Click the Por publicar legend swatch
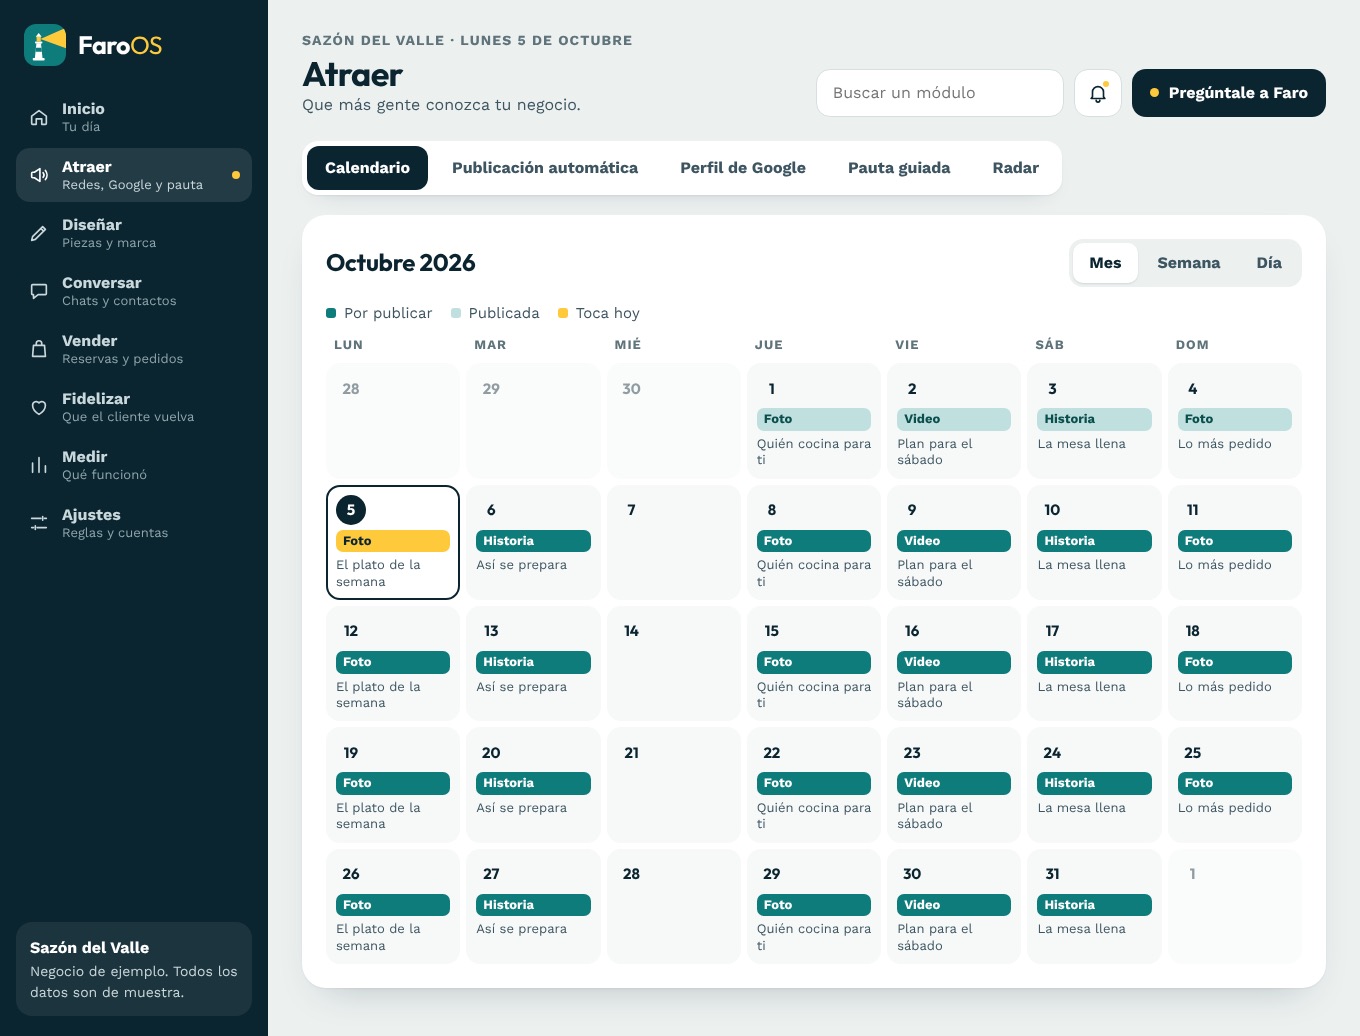The height and width of the screenshot is (1036, 1360). click(331, 313)
